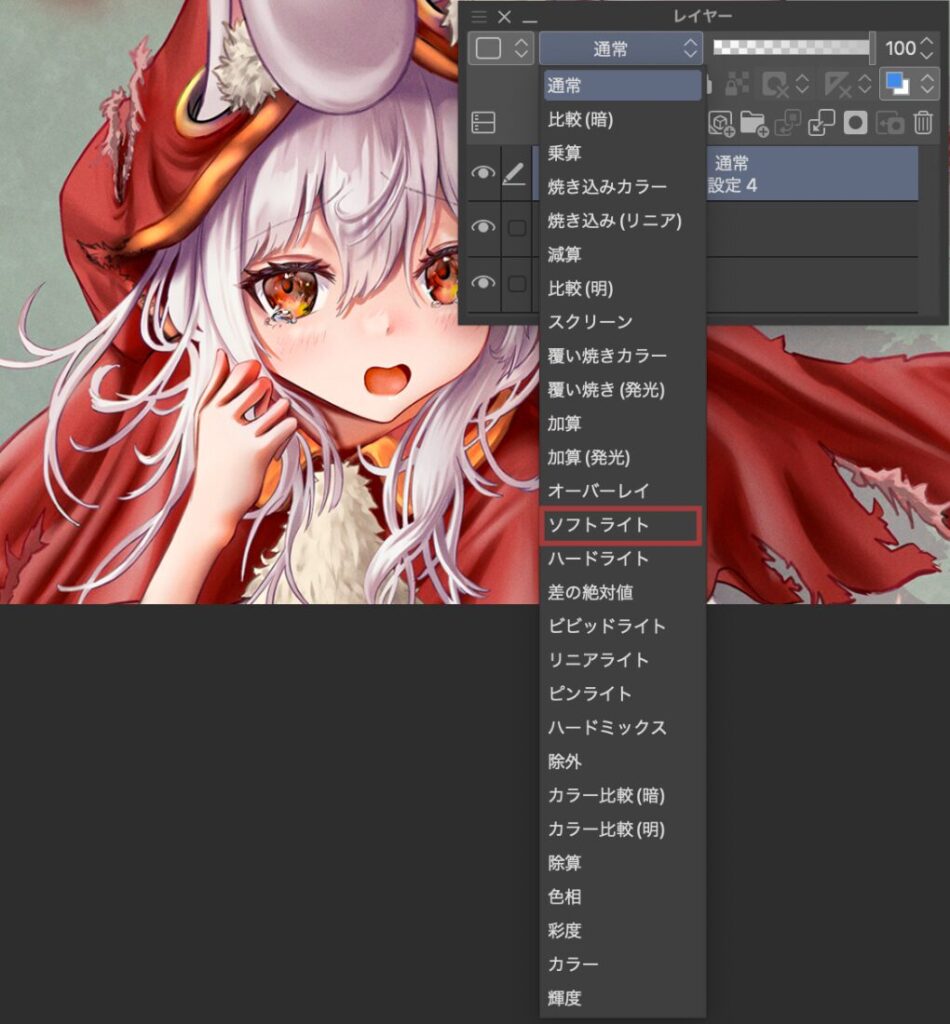Screen dimensions: 950x1024
Task: Click the blue layer color icon
Action: (x=897, y=84)
